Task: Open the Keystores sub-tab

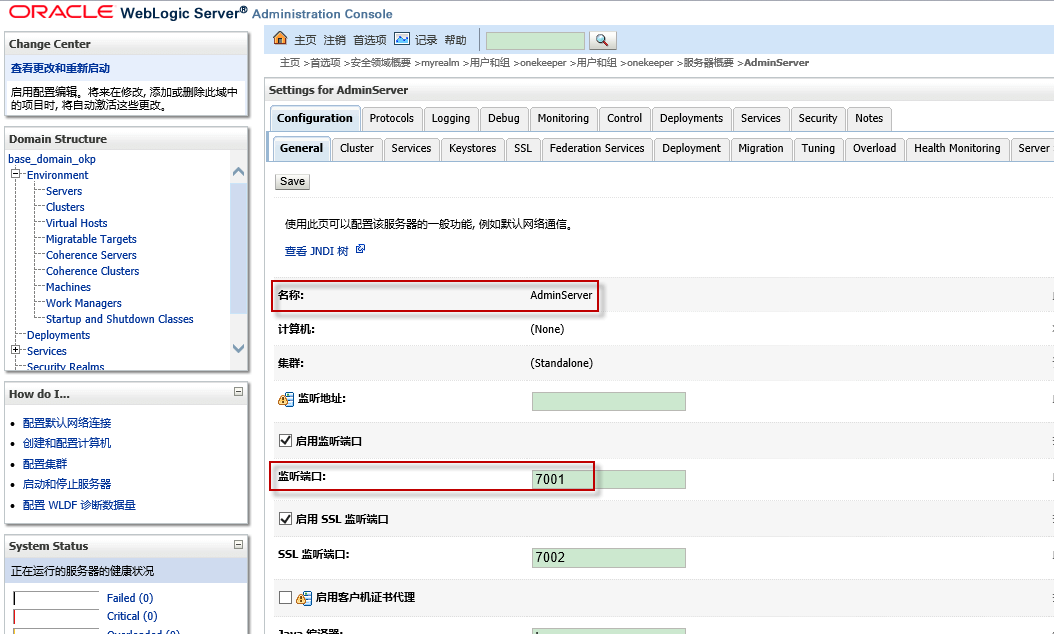Action: point(473,149)
